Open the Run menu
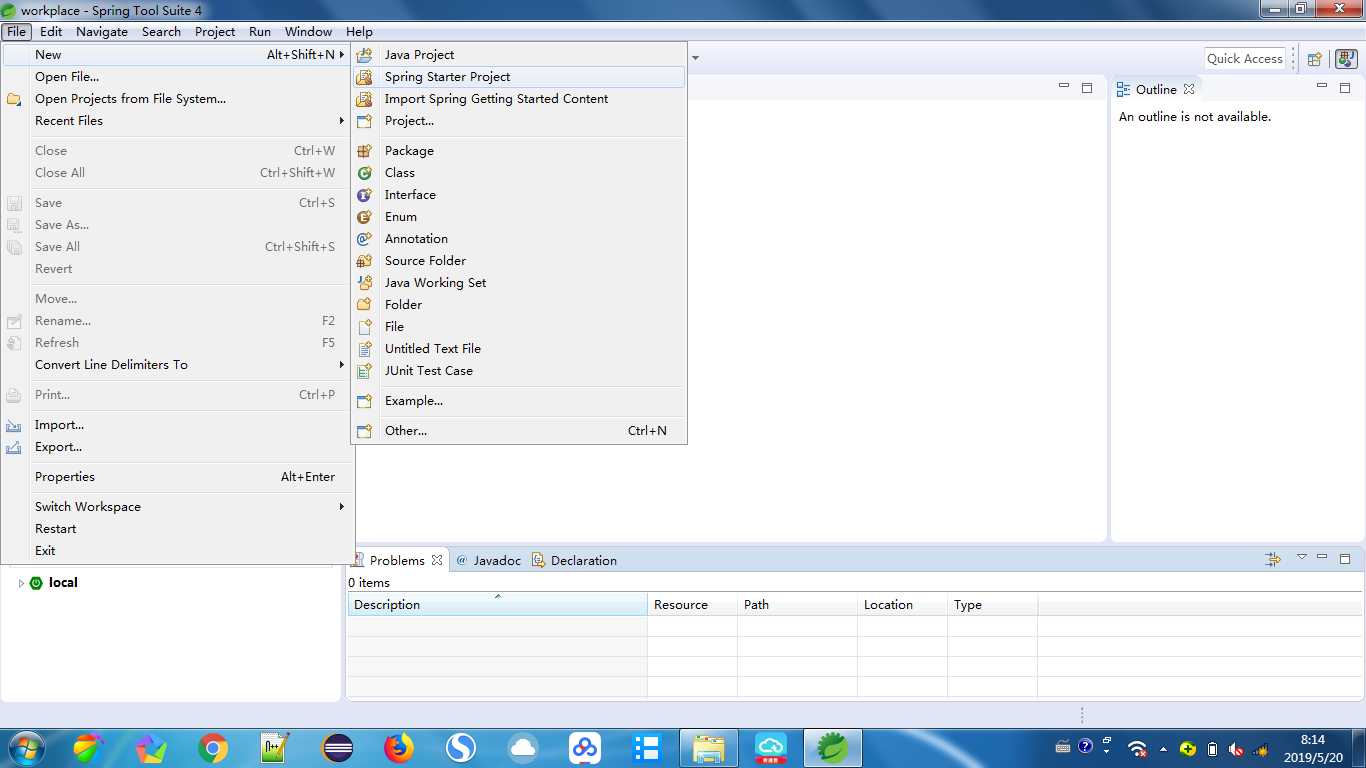This screenshot has height=768, width=1366. click(x=260, y=31)
